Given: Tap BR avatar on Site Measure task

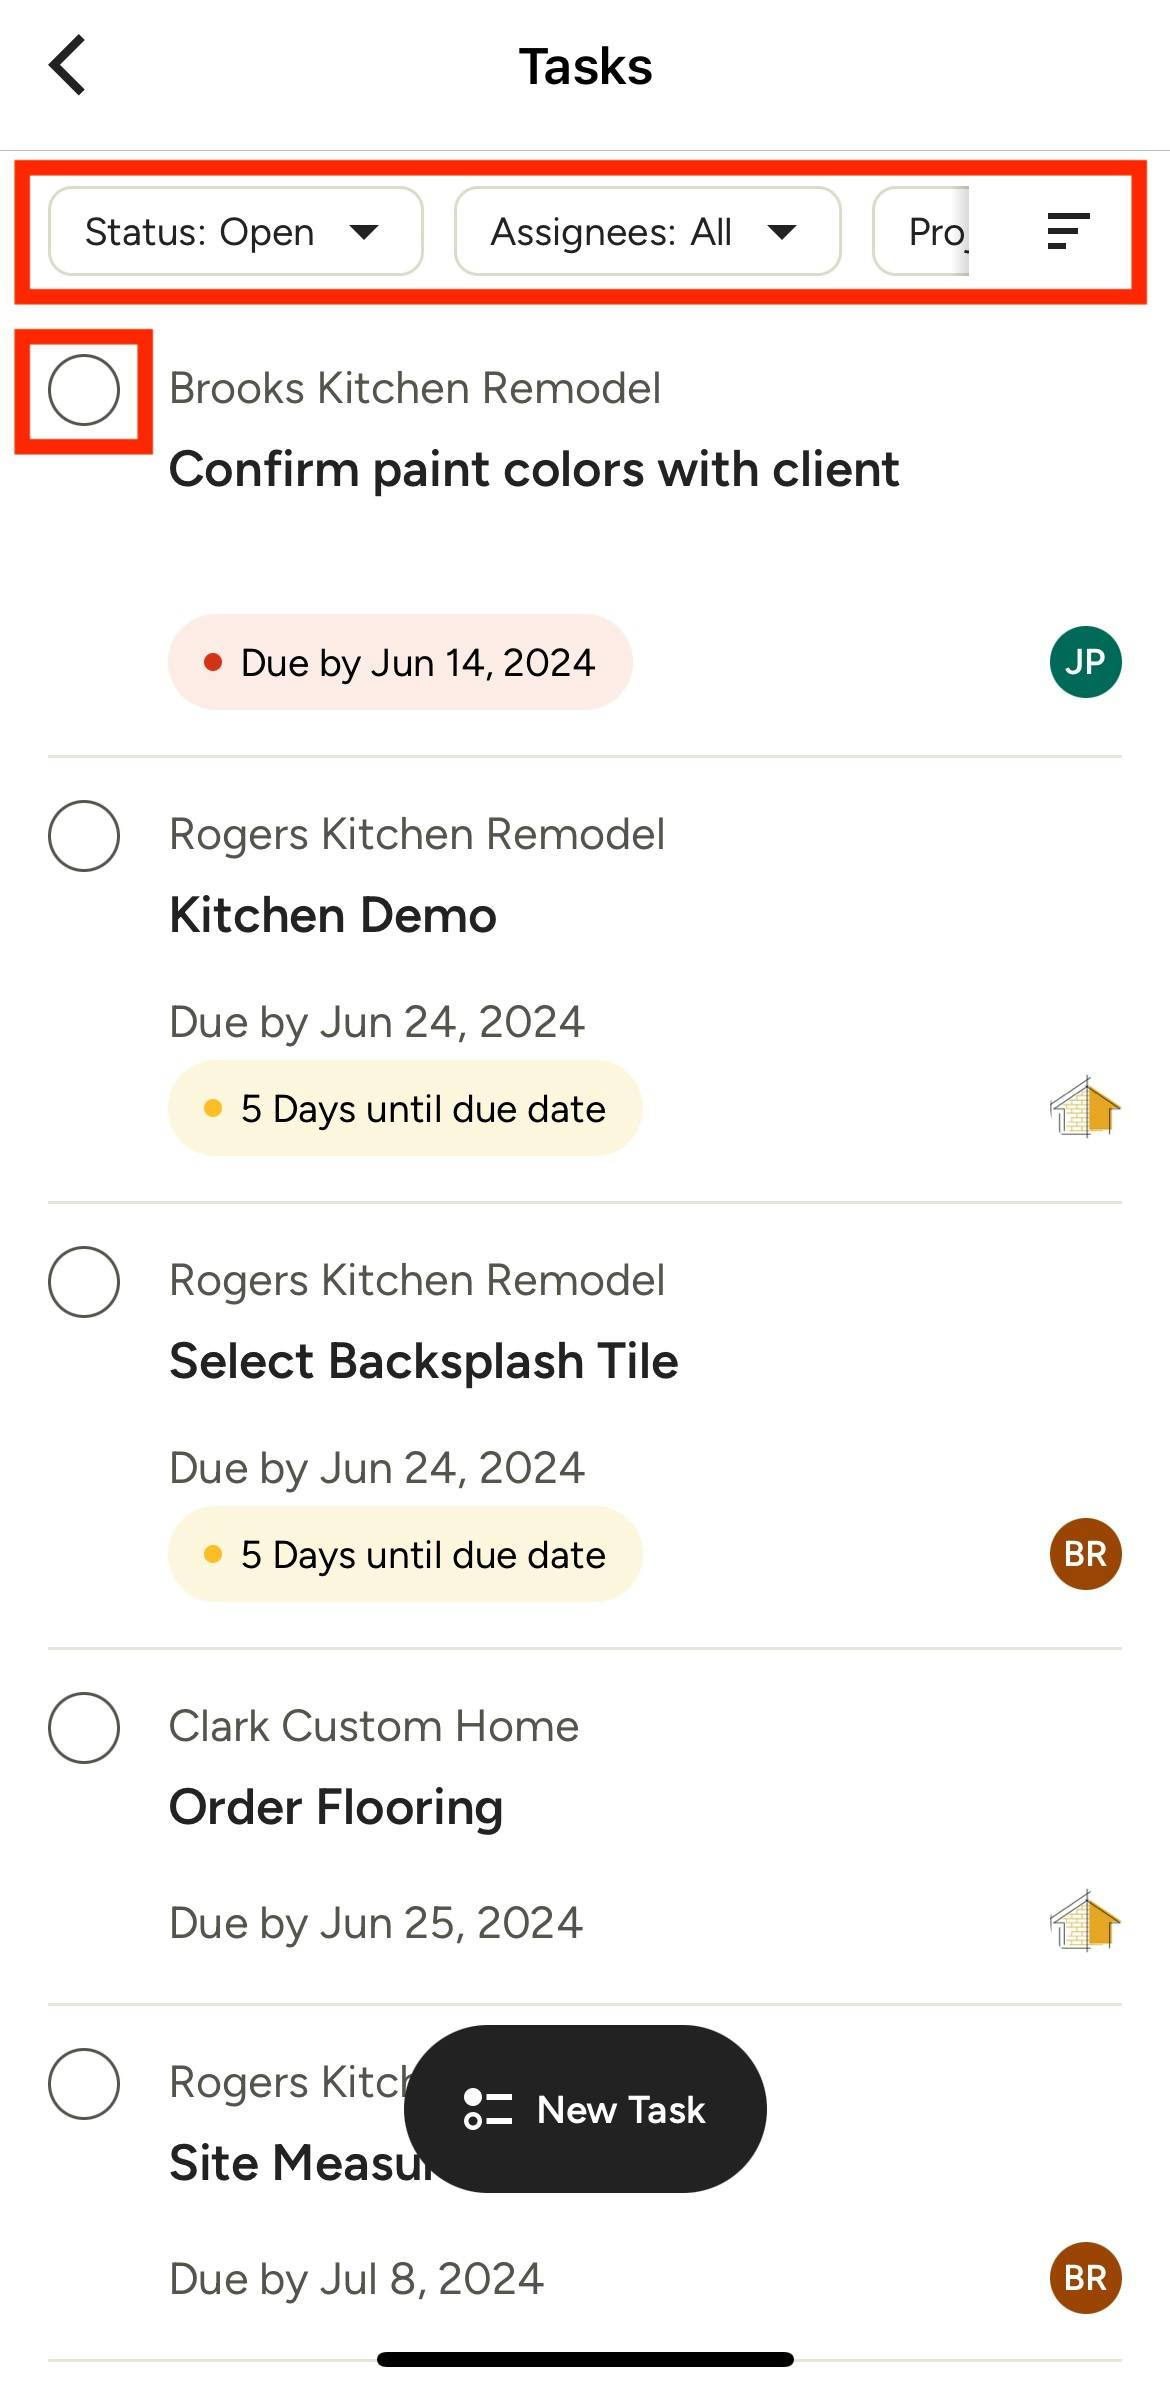Looking at the screenshot, I should point(1085,2278).
